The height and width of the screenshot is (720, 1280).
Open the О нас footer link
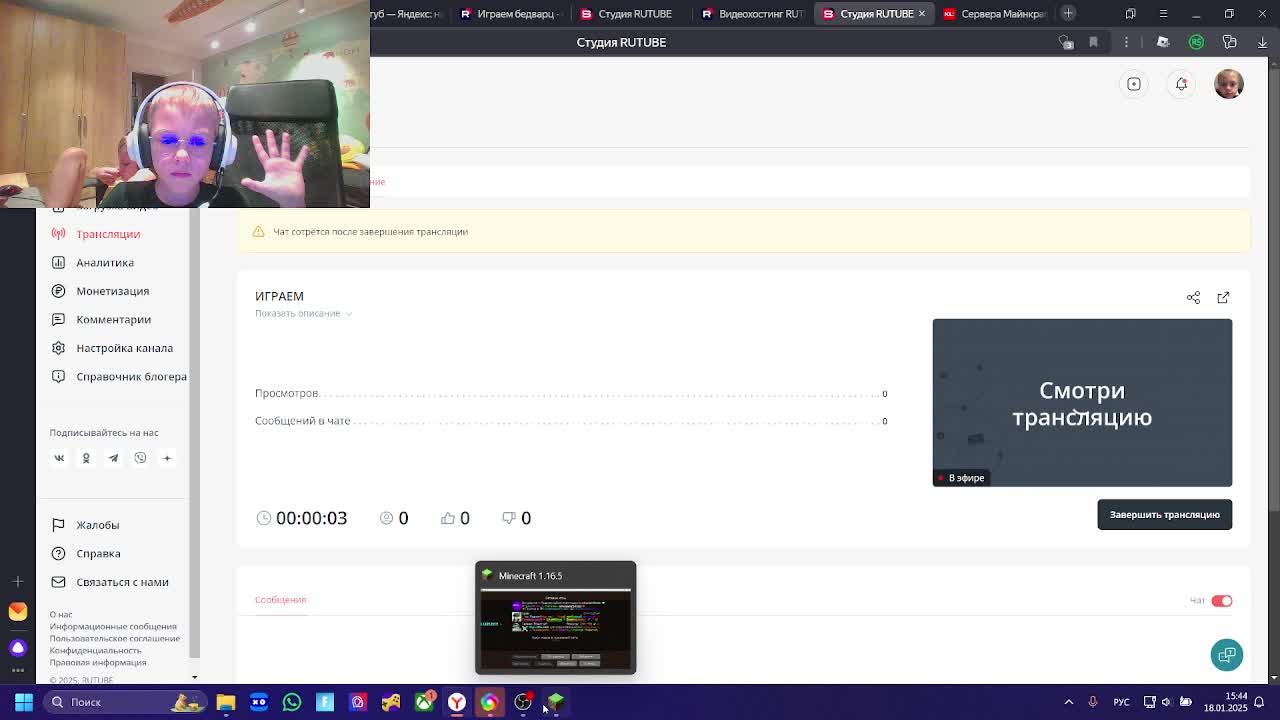tap(61, 614)
